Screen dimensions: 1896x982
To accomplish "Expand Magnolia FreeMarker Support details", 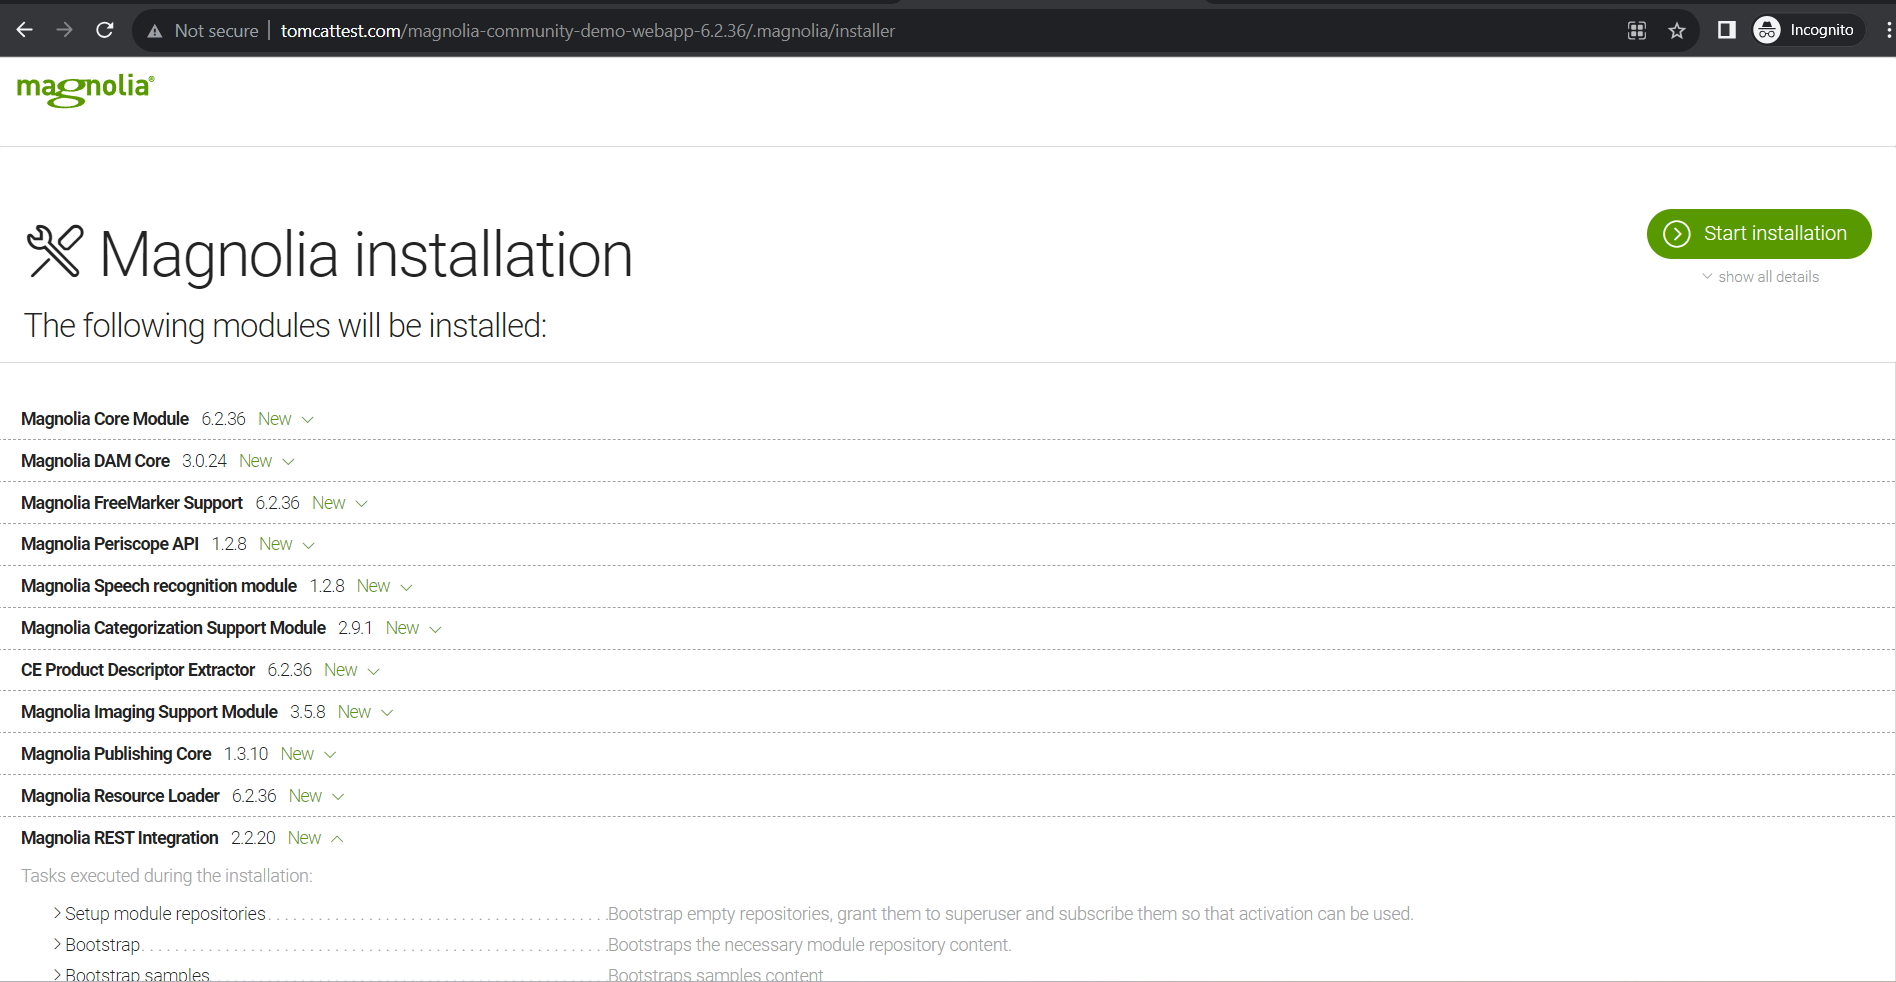I will click(362, 504).
